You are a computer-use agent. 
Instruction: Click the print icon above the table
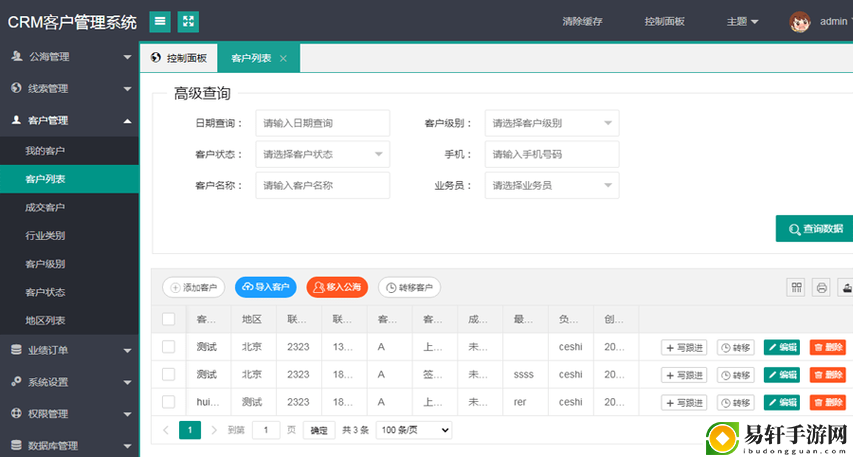[821, 287]
